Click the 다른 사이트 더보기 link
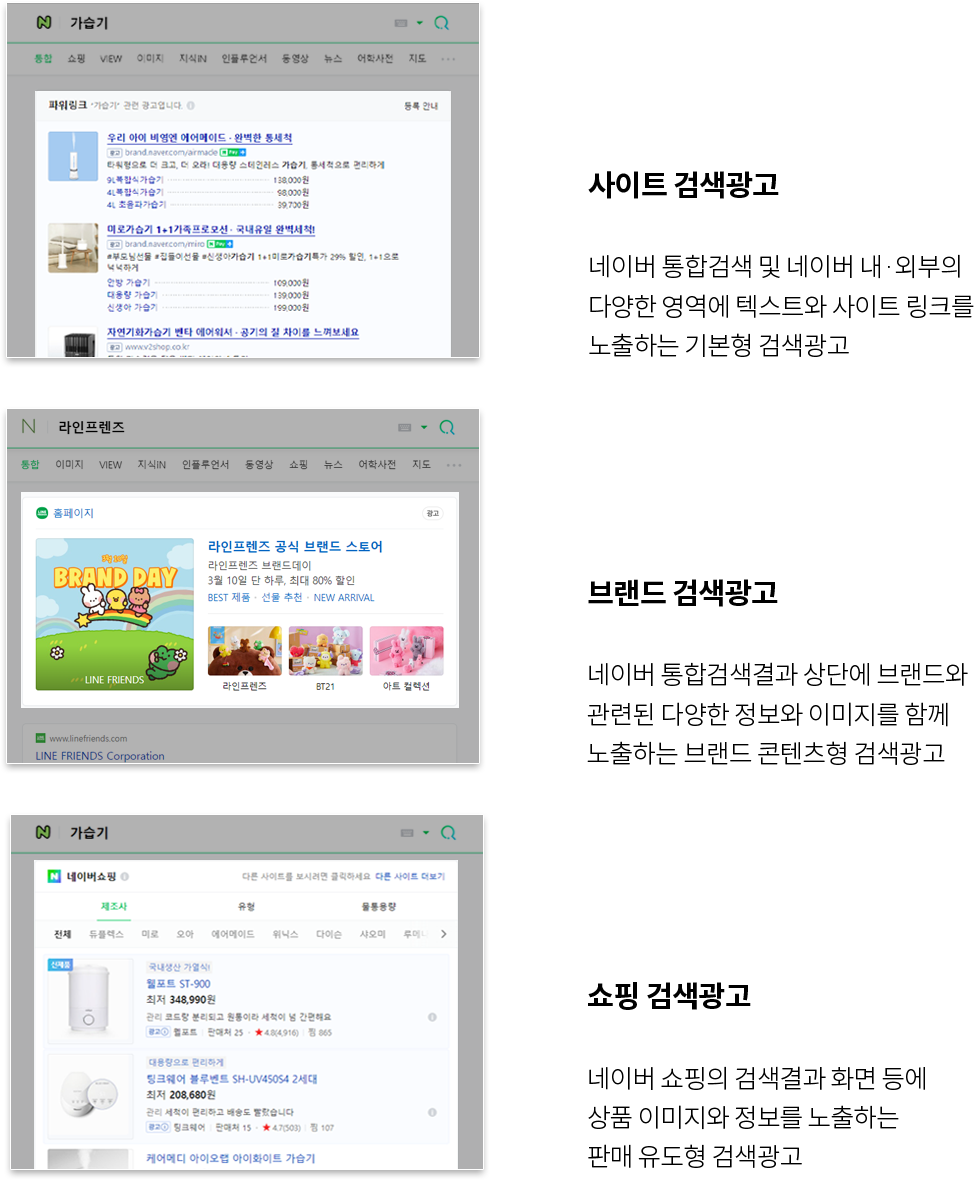This screenshot has width=974, height=1180. tap(410, 877)
